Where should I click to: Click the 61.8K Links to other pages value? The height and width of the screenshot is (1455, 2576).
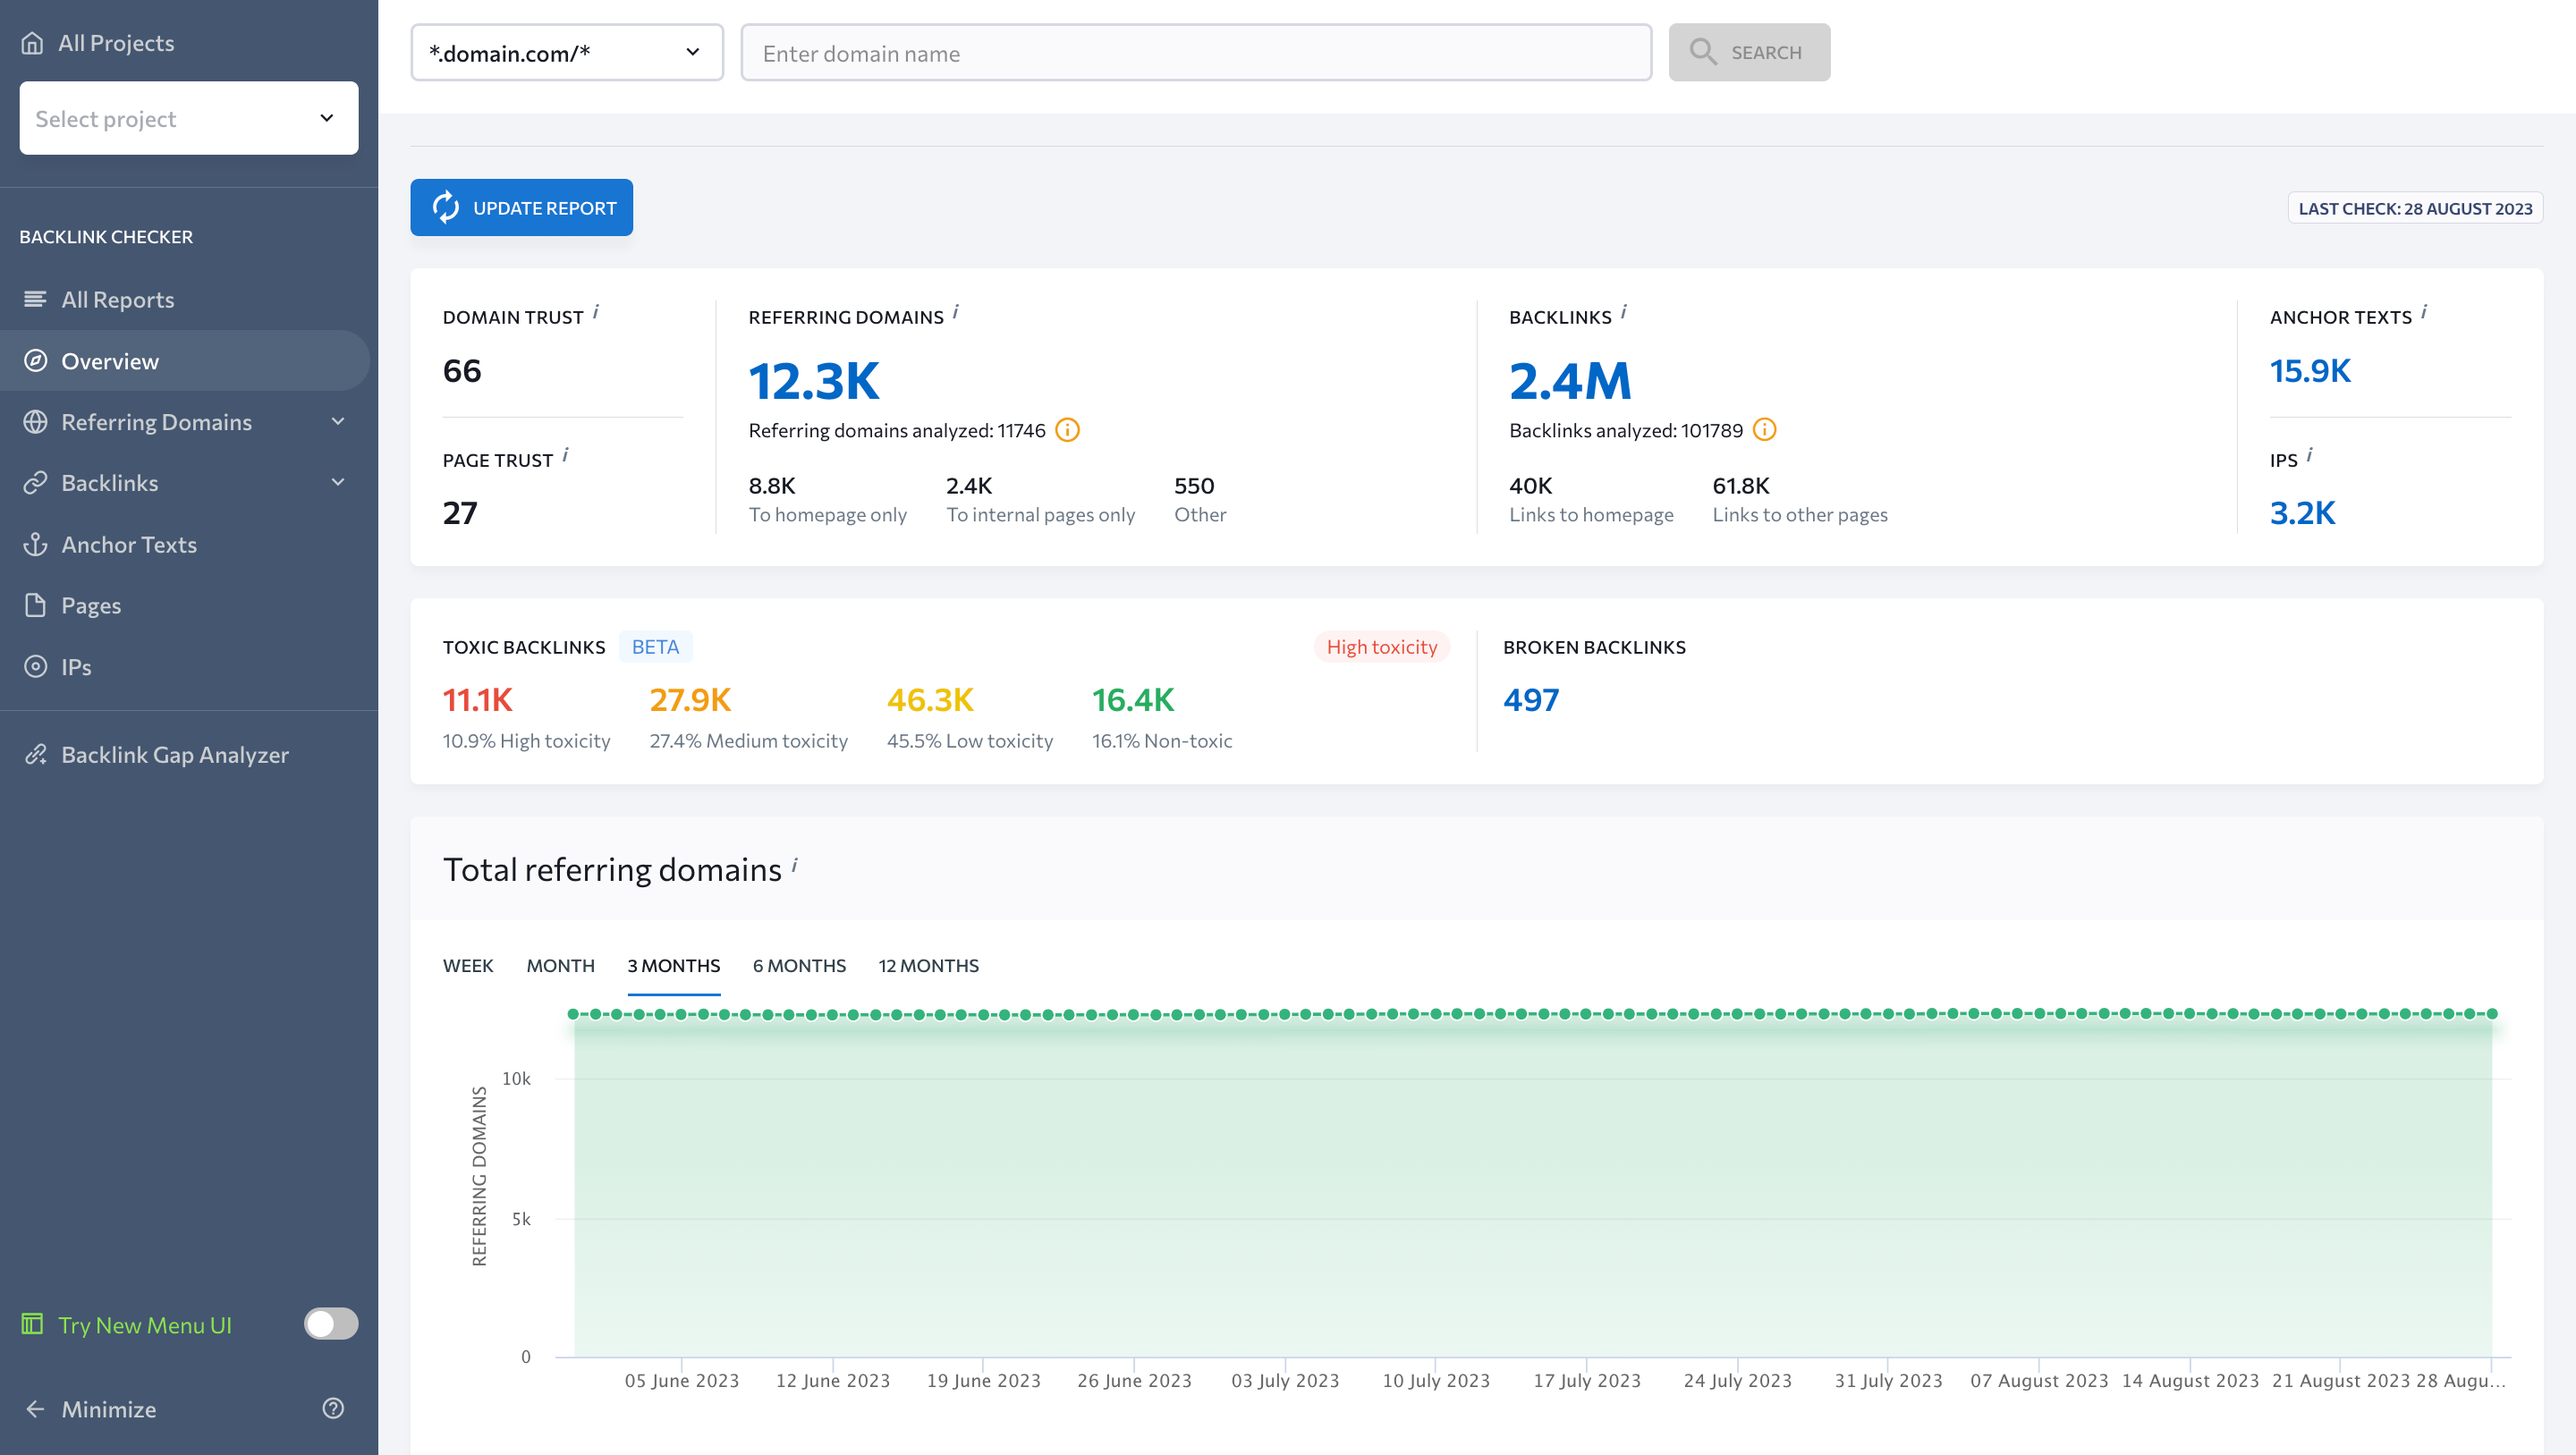1741,486
